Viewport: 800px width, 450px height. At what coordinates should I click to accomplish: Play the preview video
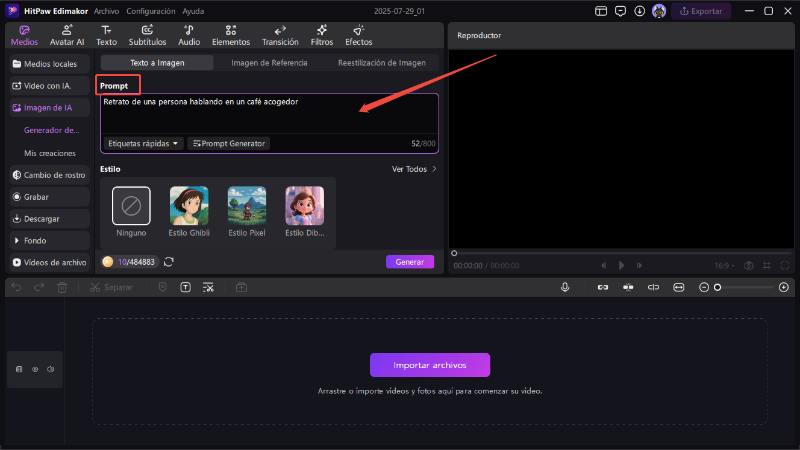[x=621, y=265]
